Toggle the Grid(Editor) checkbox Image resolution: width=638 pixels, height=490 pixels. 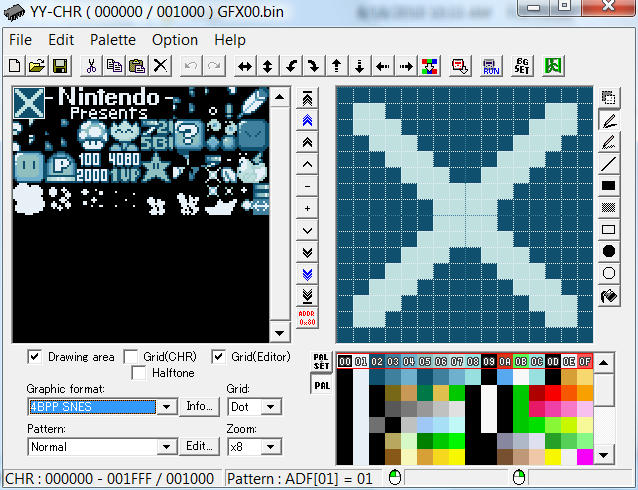(x=218, y=357)
